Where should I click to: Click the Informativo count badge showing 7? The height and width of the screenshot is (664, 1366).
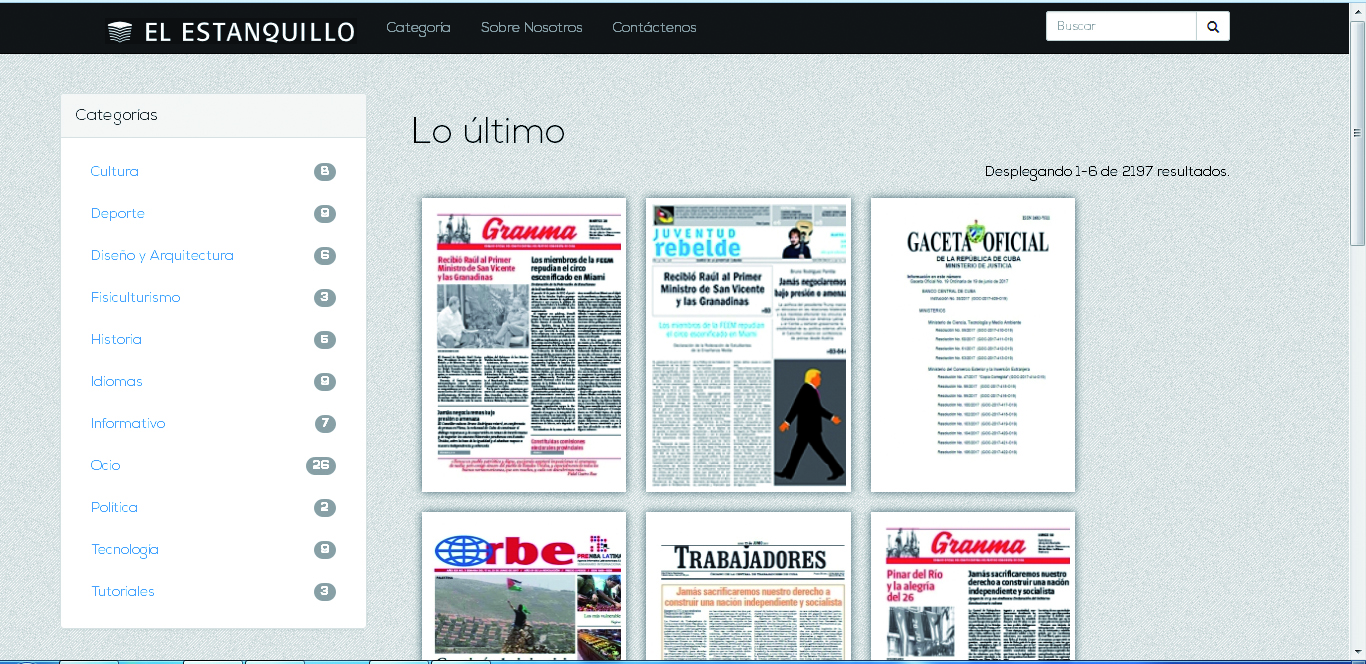325,423
